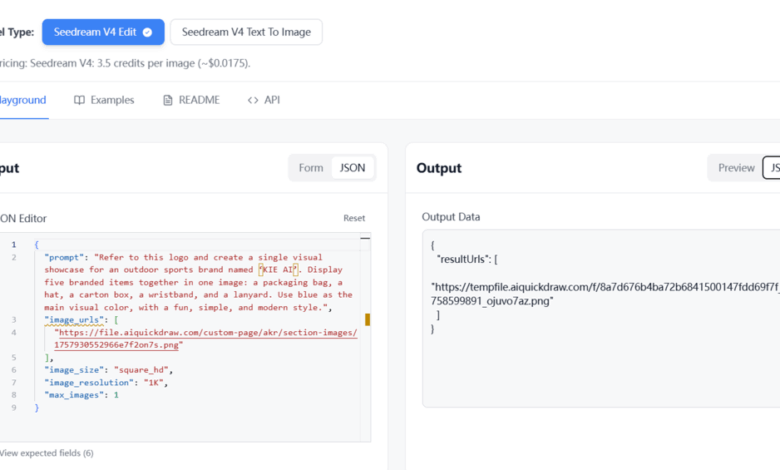Click the "image_size" line in editor
780x470 pixels.
point(108,370)
